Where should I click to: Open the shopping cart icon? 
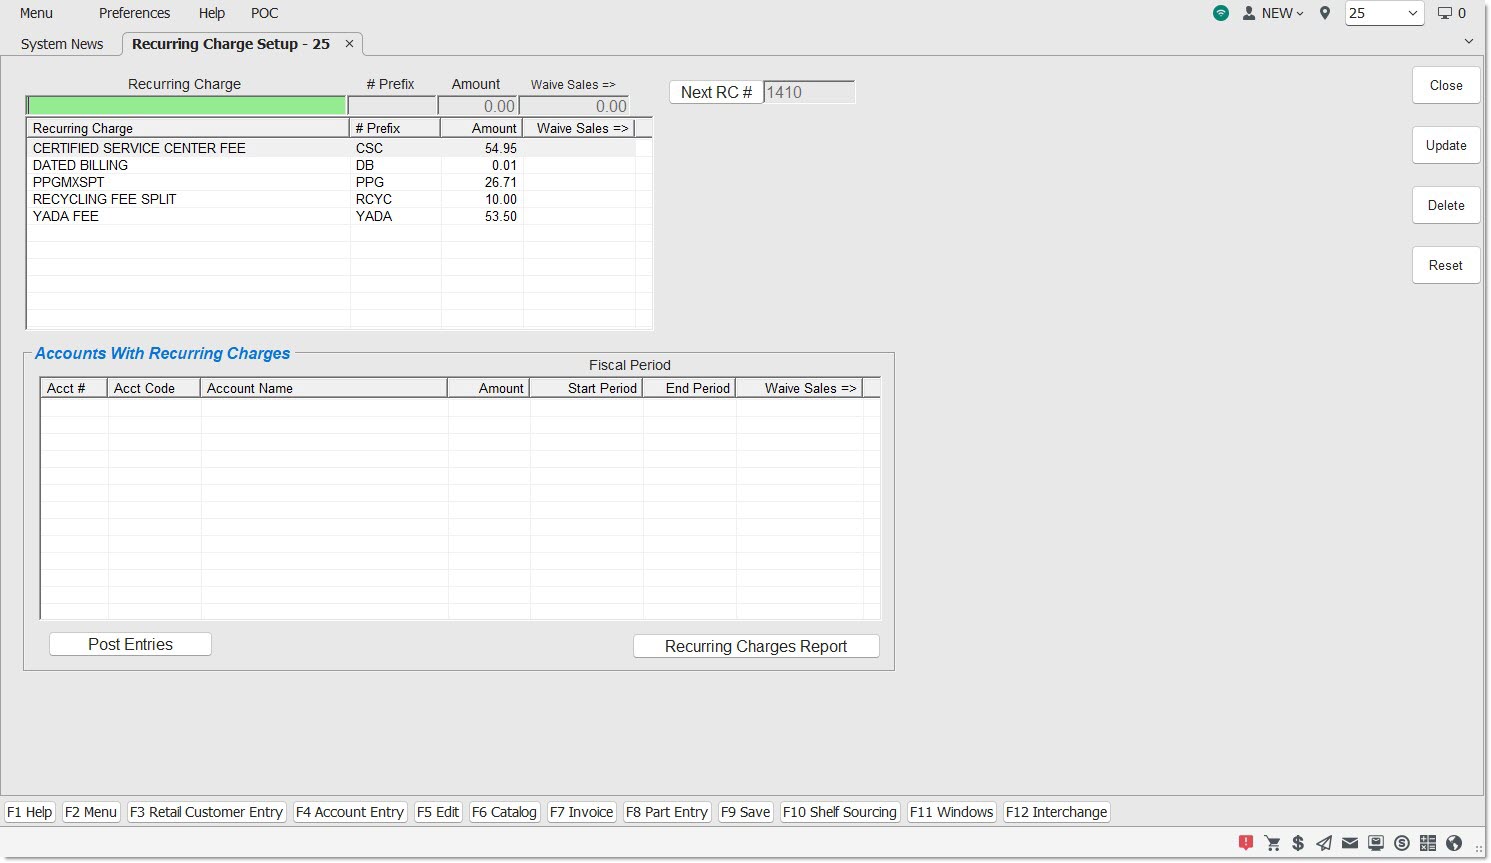[1272, 843]
